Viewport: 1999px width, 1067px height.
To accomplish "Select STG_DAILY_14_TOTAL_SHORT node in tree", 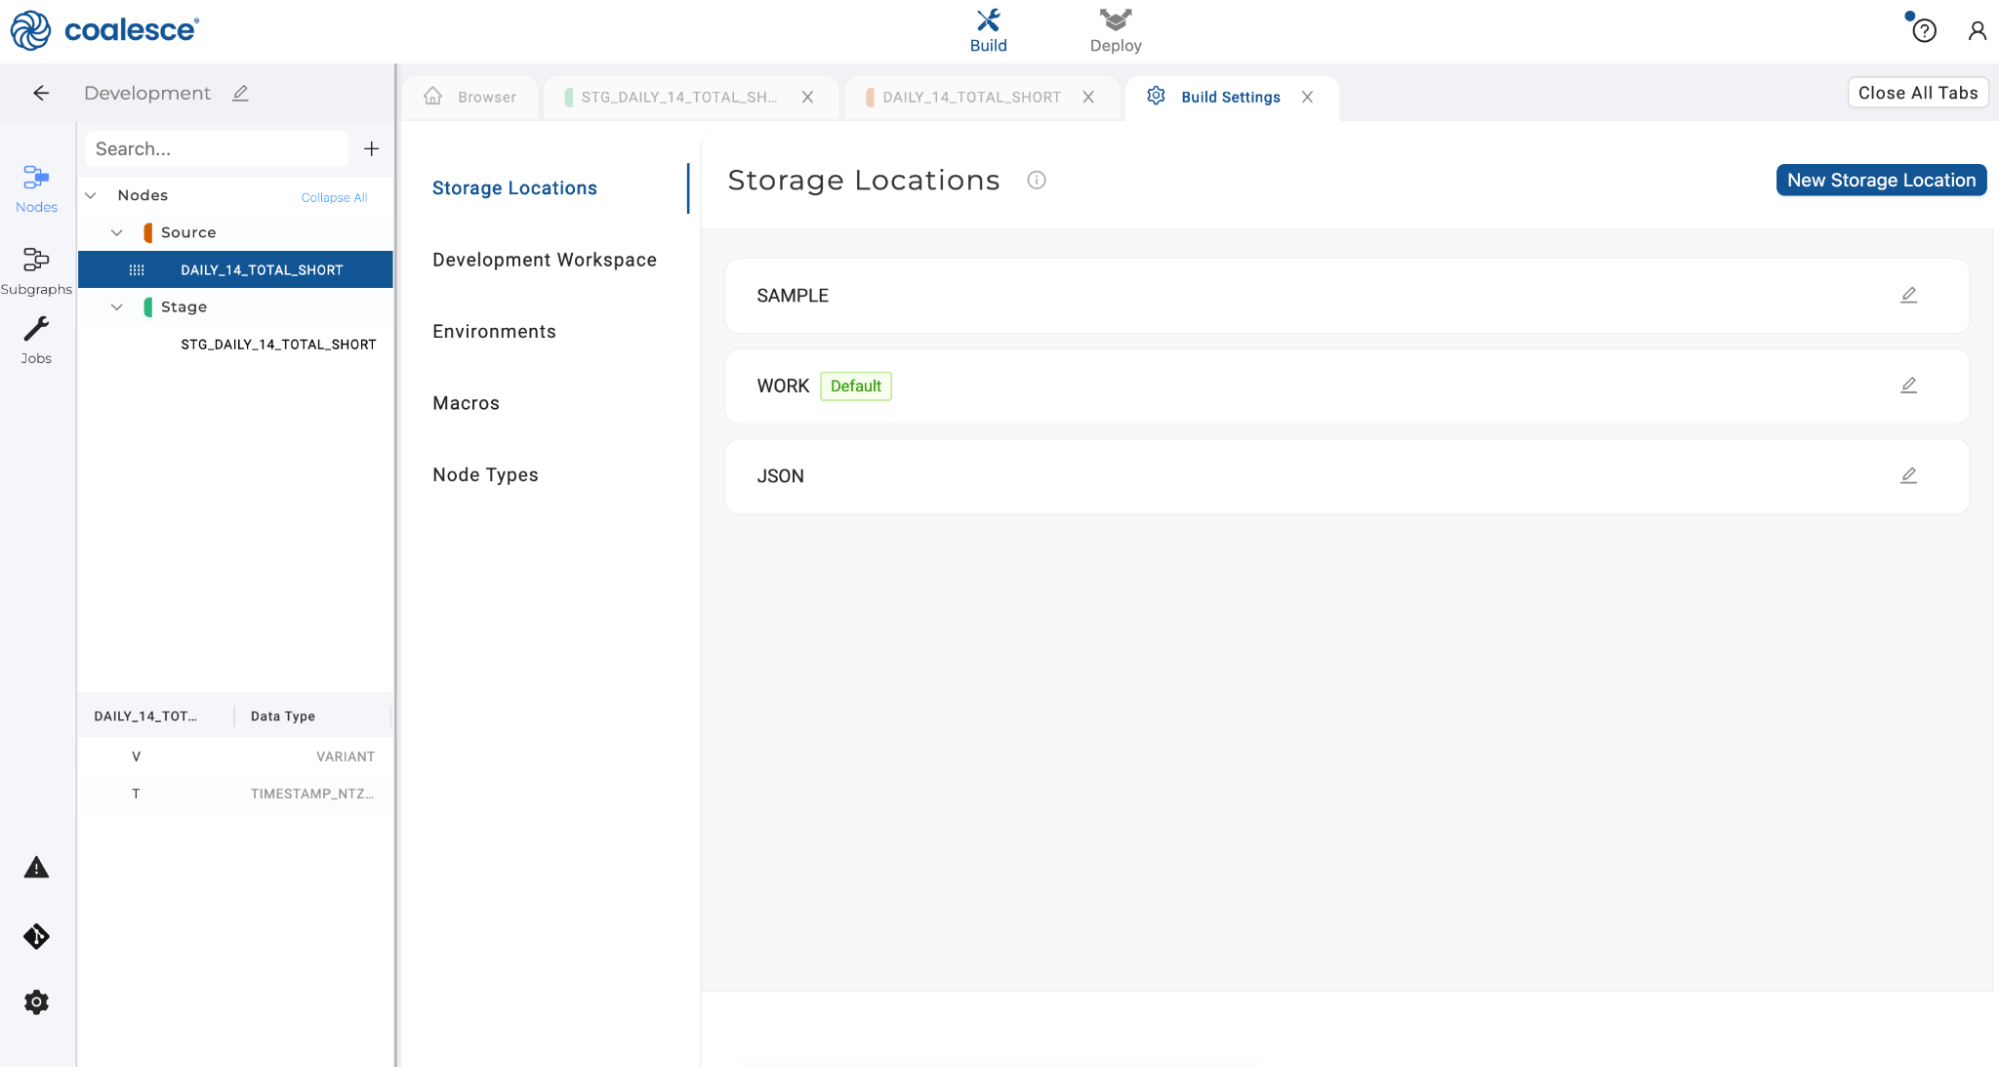I will click(x=278, y=344).
